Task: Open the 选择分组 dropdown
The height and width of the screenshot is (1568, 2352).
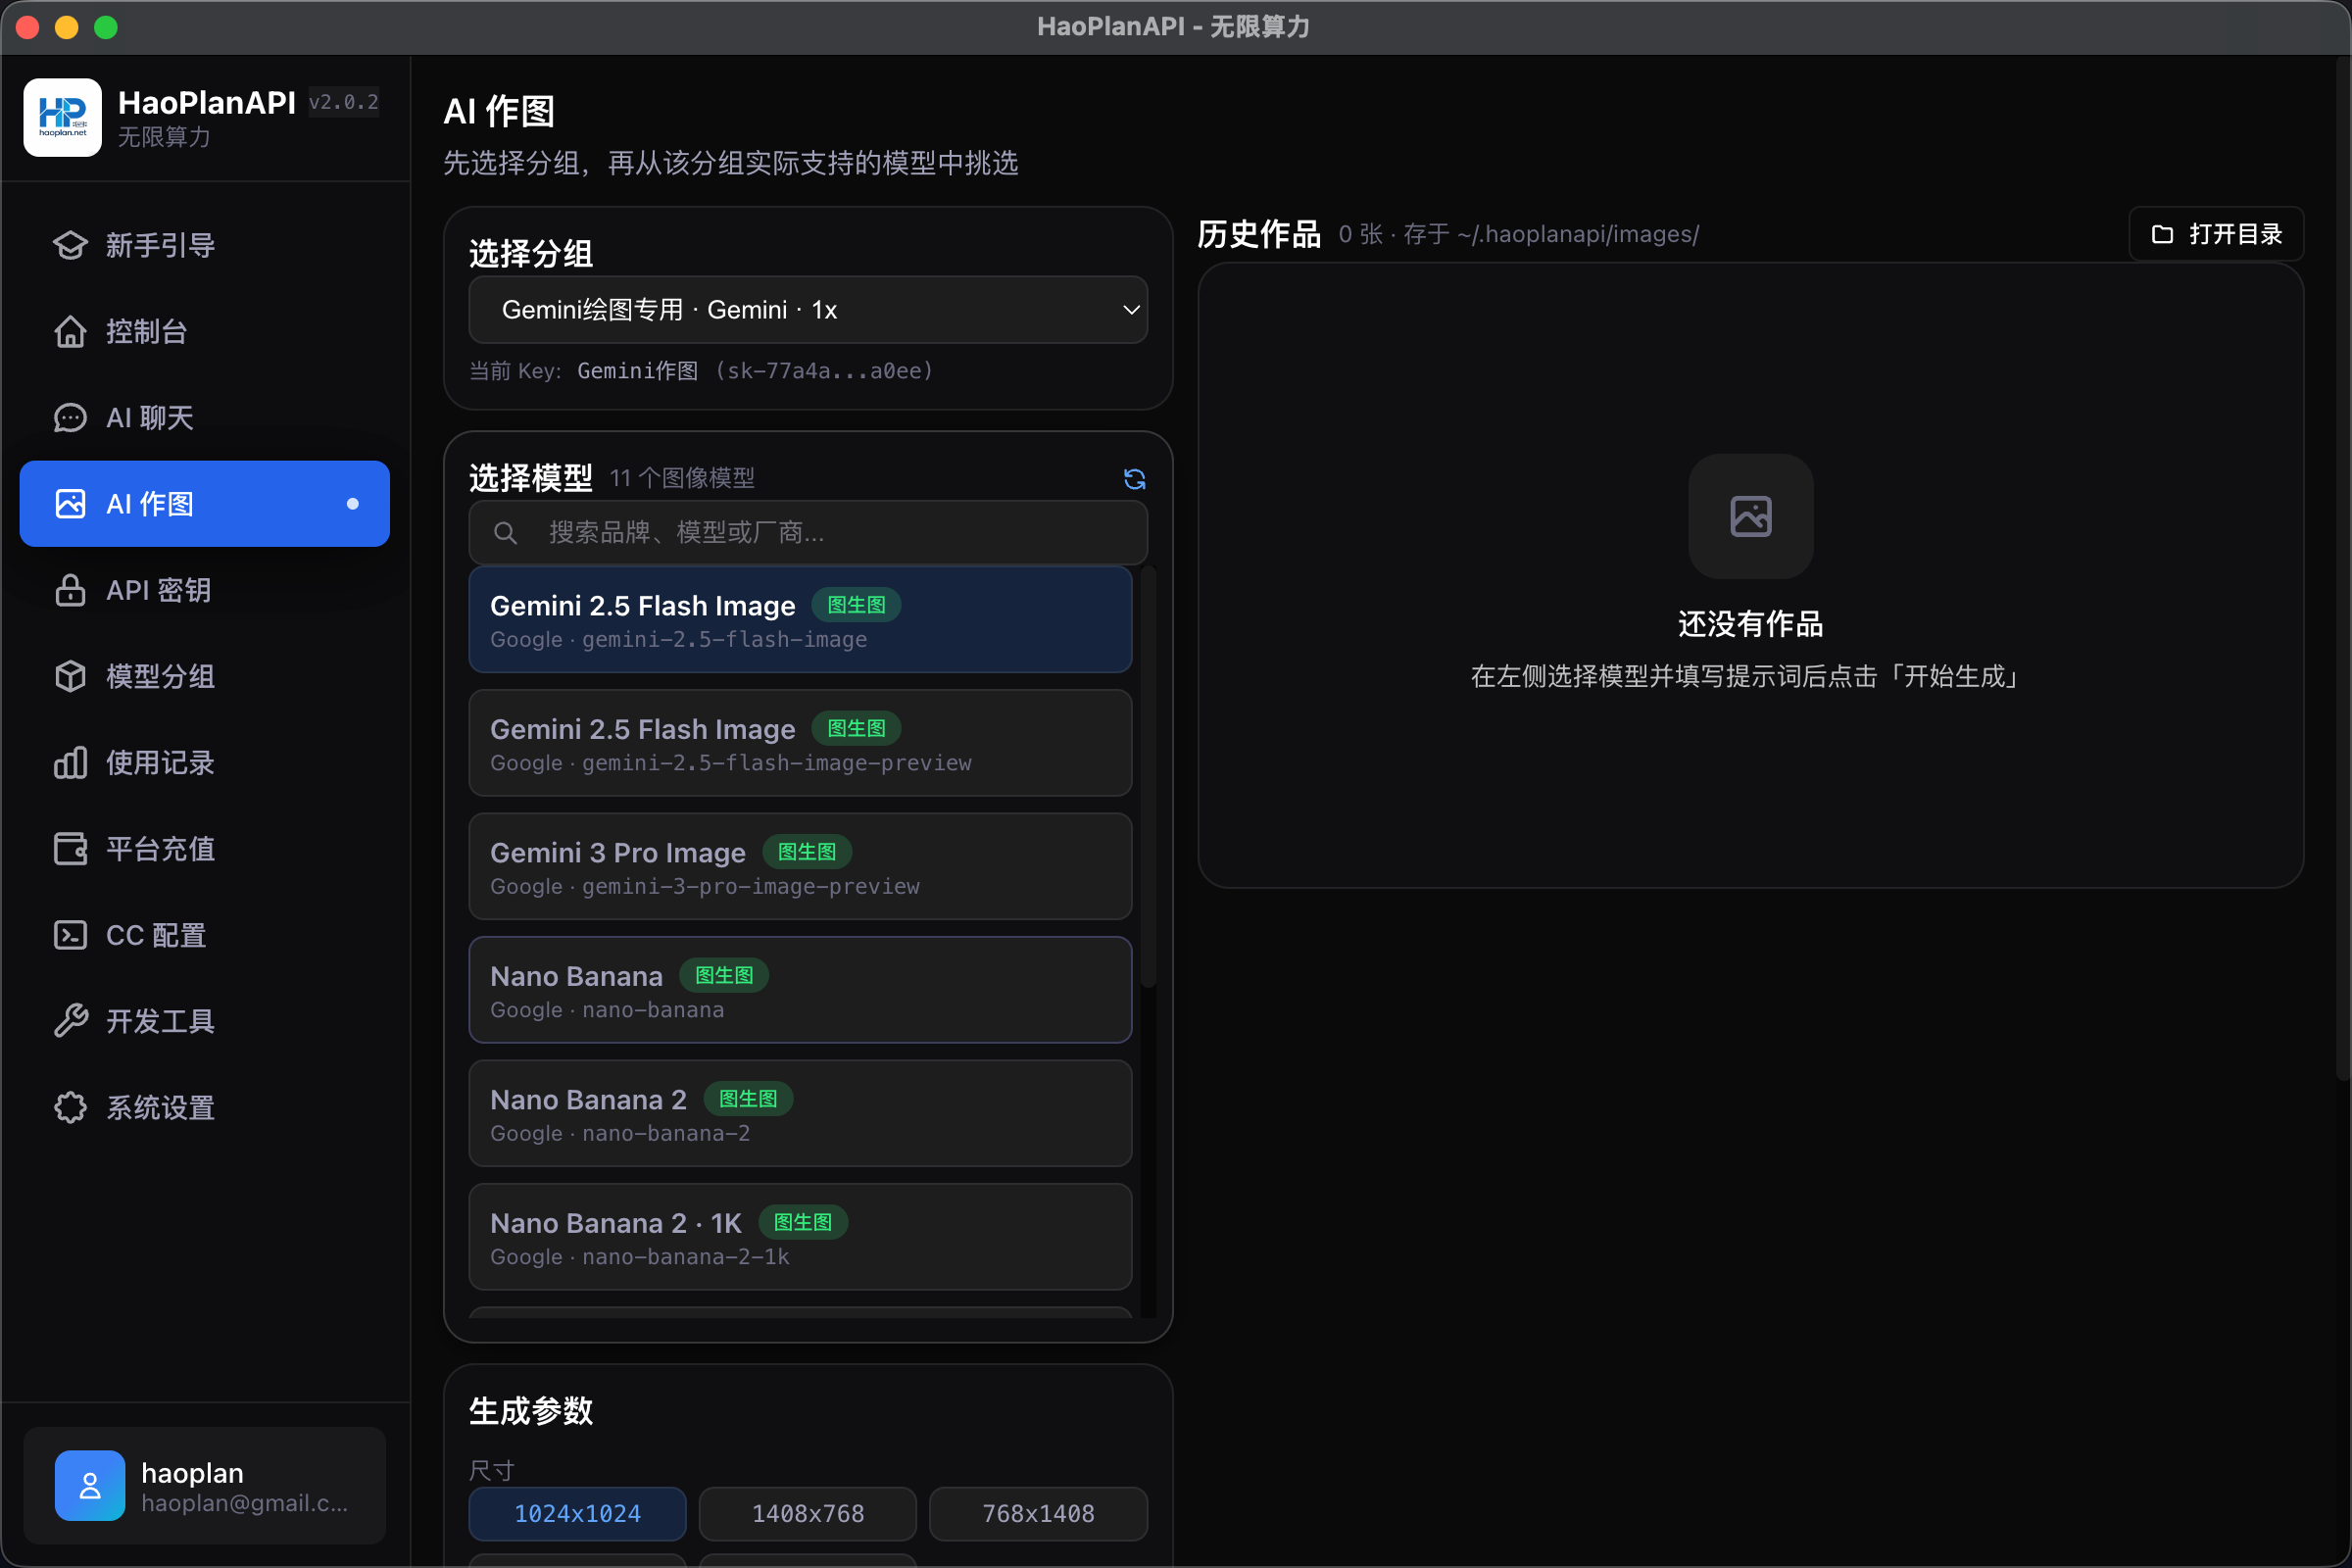Action: click(x=808, y=310)
